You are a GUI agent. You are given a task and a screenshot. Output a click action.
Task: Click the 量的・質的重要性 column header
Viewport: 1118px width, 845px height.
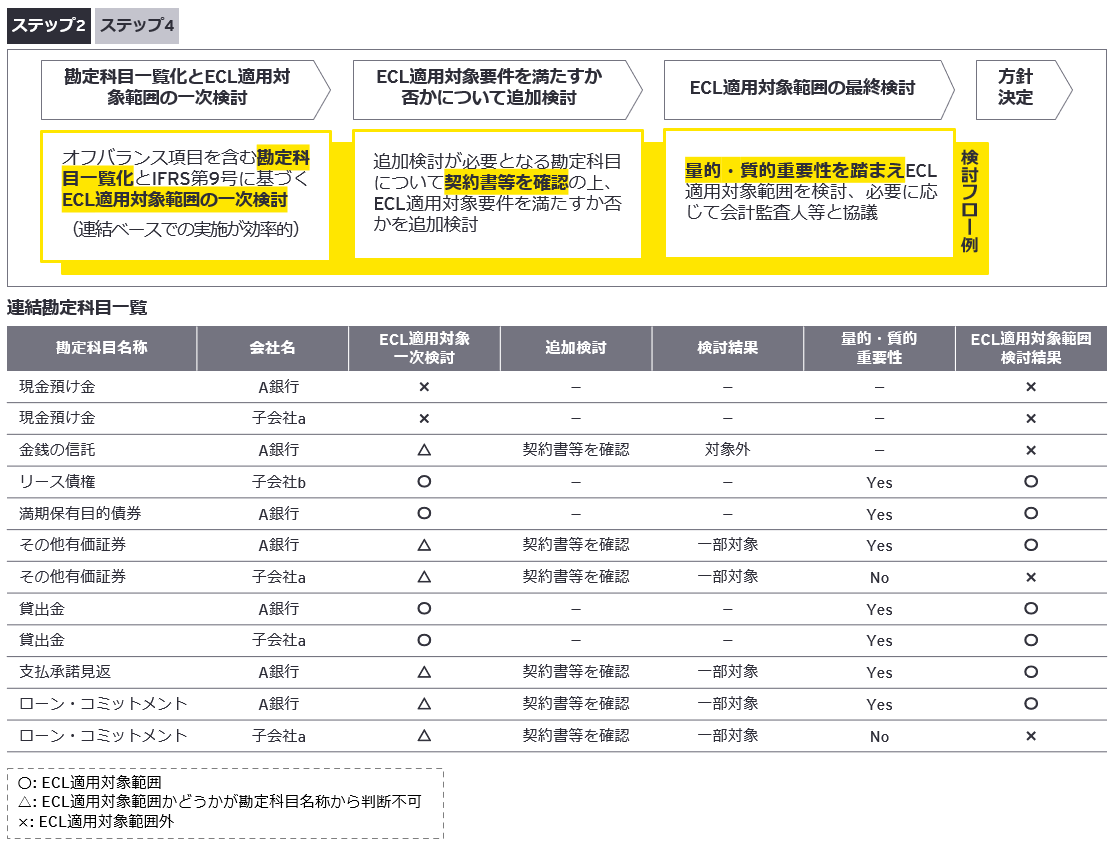click(x=878, y=348)
